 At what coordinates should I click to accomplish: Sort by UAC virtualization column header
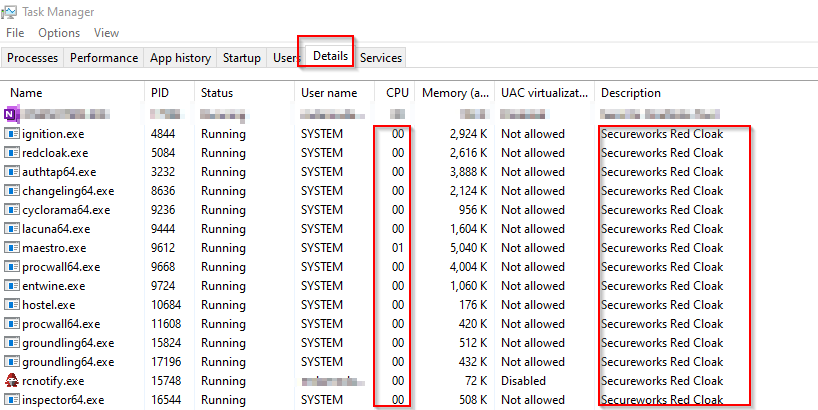coord(545,93)
